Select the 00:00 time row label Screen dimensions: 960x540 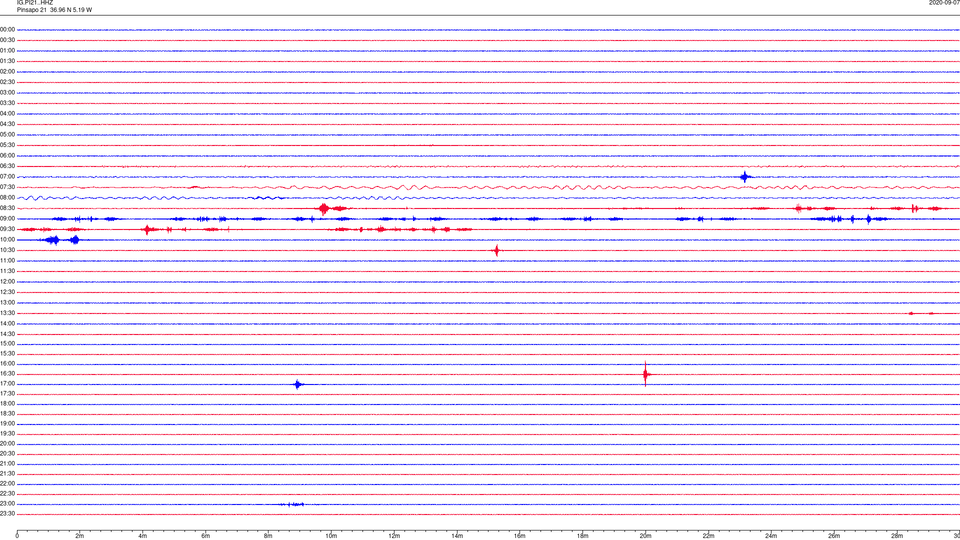coord(7,29)
